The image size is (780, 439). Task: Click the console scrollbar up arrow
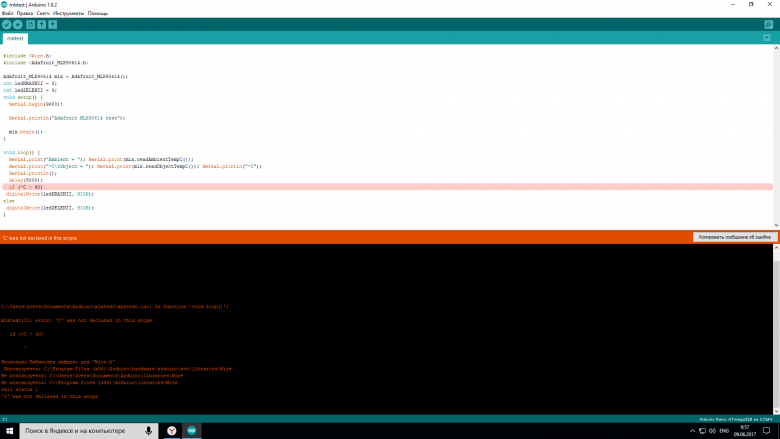776,248
